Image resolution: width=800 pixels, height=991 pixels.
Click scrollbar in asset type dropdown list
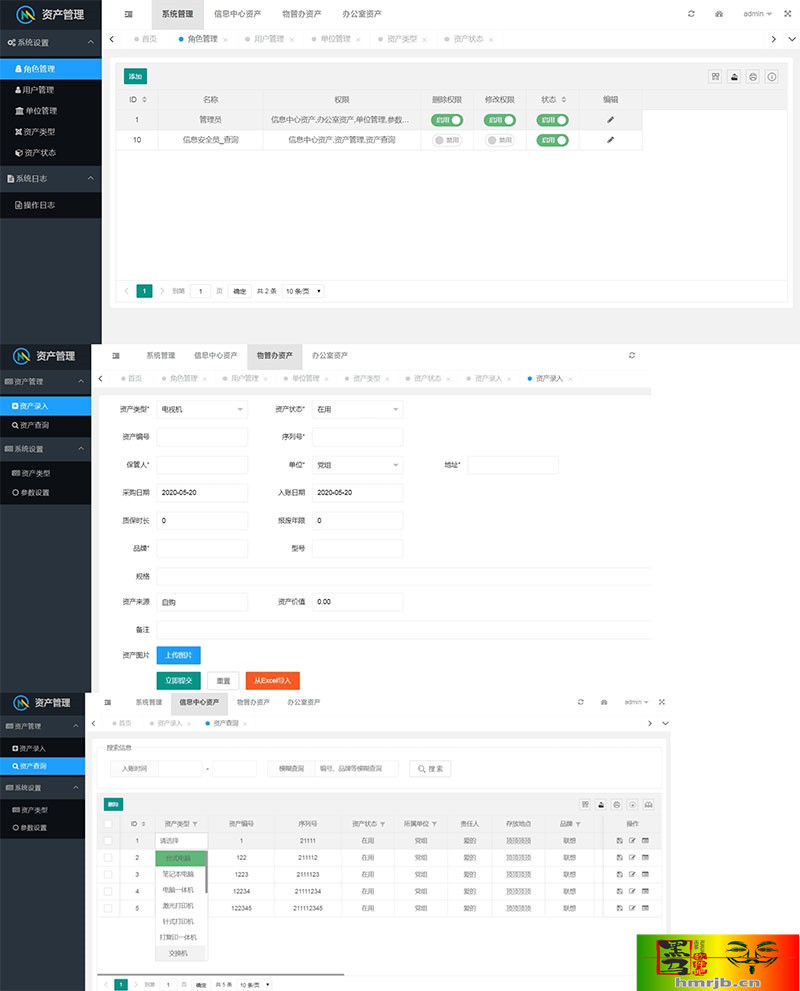click(206, 872)
